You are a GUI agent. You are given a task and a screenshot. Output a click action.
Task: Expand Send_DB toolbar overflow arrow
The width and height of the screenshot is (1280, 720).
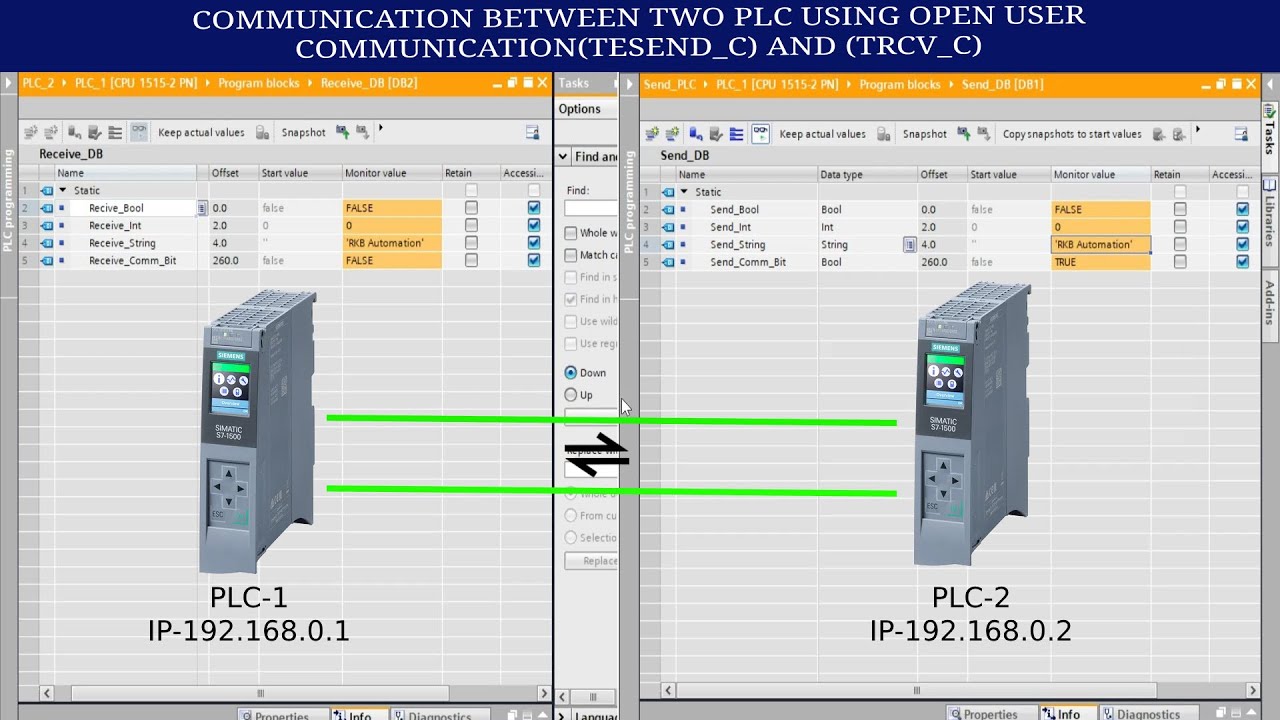(x=1198, y=131)
